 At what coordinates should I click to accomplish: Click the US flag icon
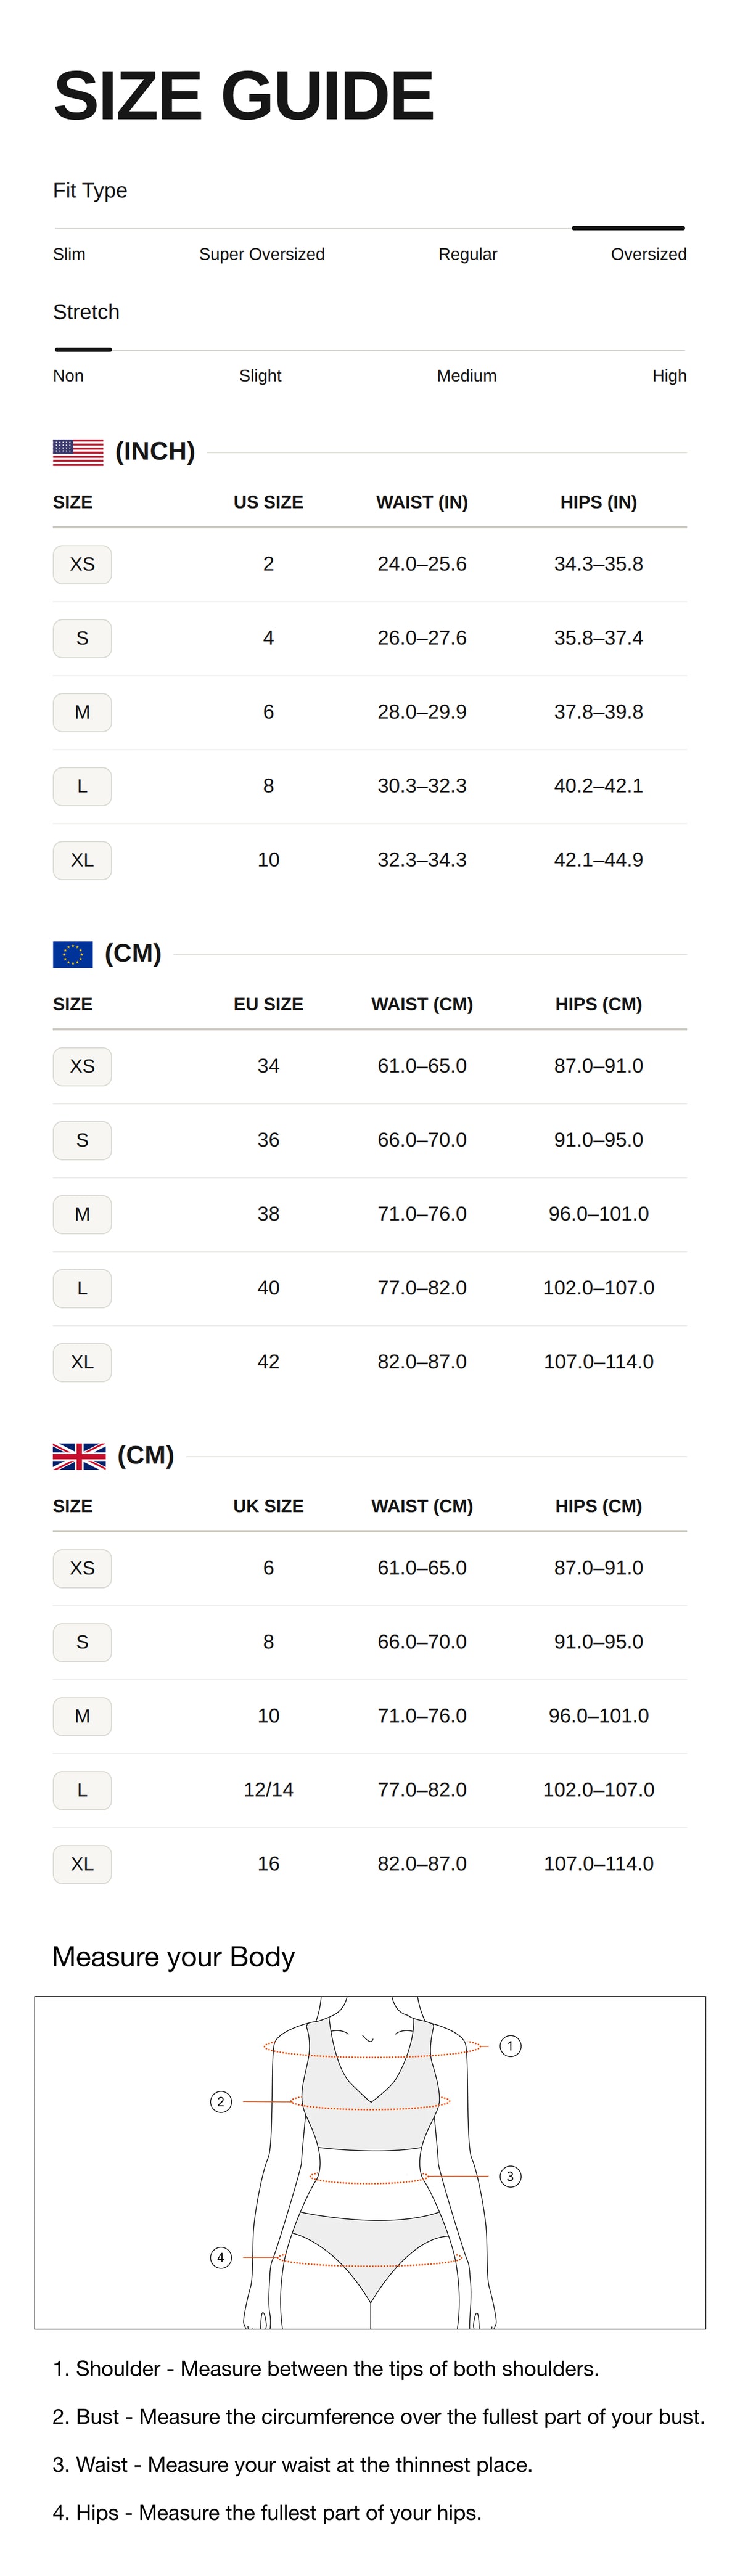tap(78, 452)
